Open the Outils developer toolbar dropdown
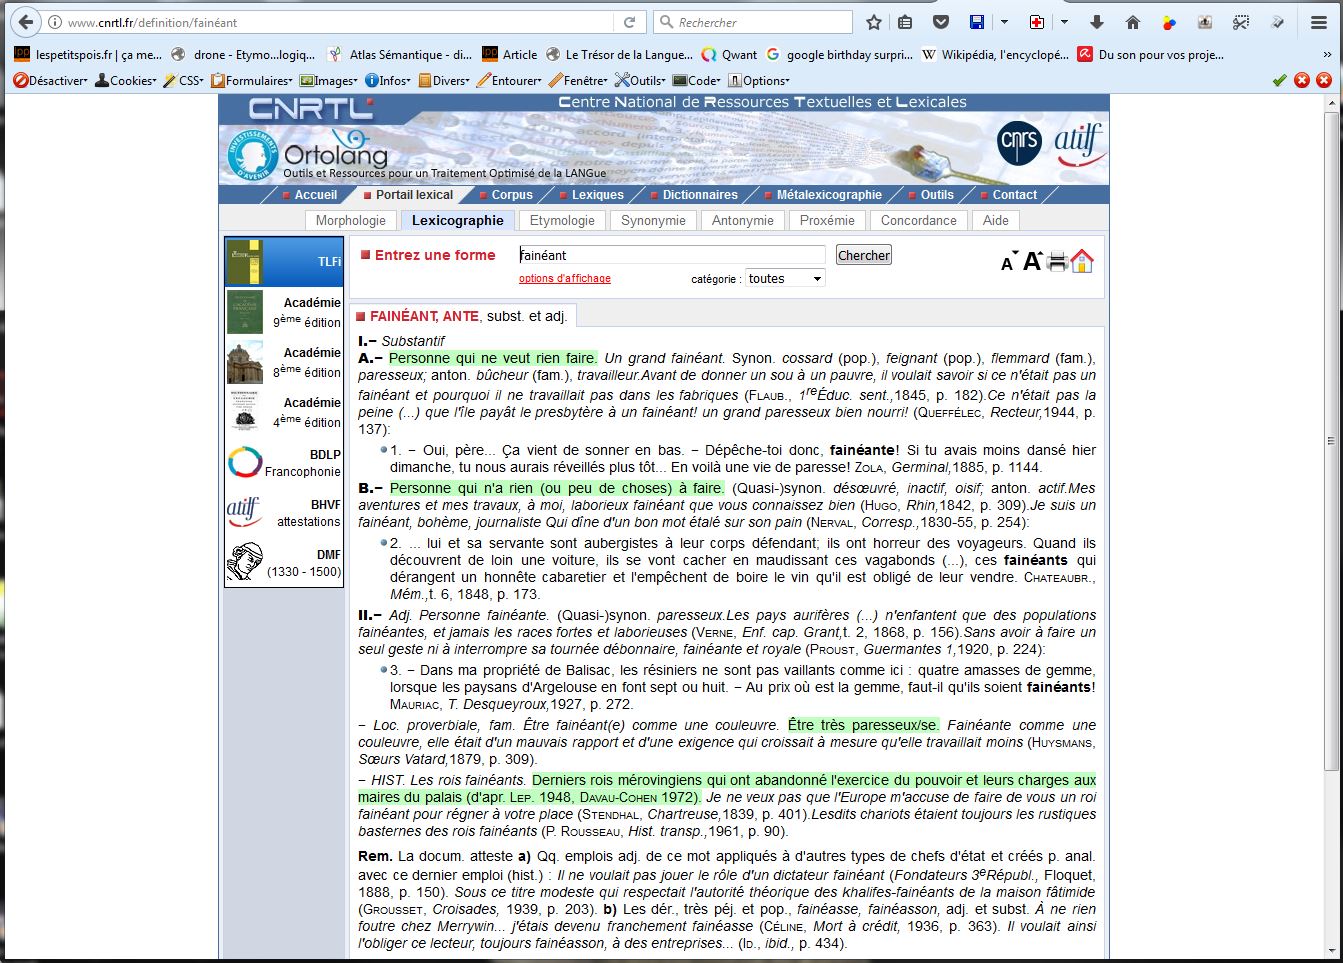 click(641, 80)
